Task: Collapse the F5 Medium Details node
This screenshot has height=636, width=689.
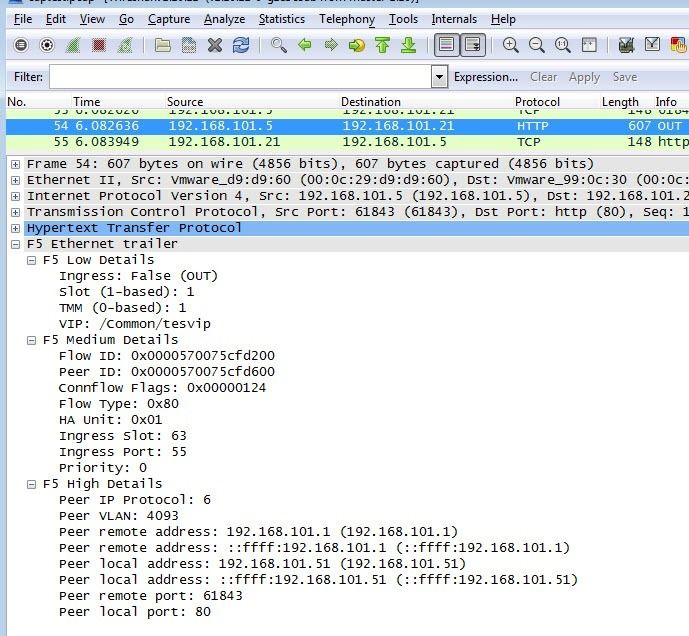Action: 31,341
